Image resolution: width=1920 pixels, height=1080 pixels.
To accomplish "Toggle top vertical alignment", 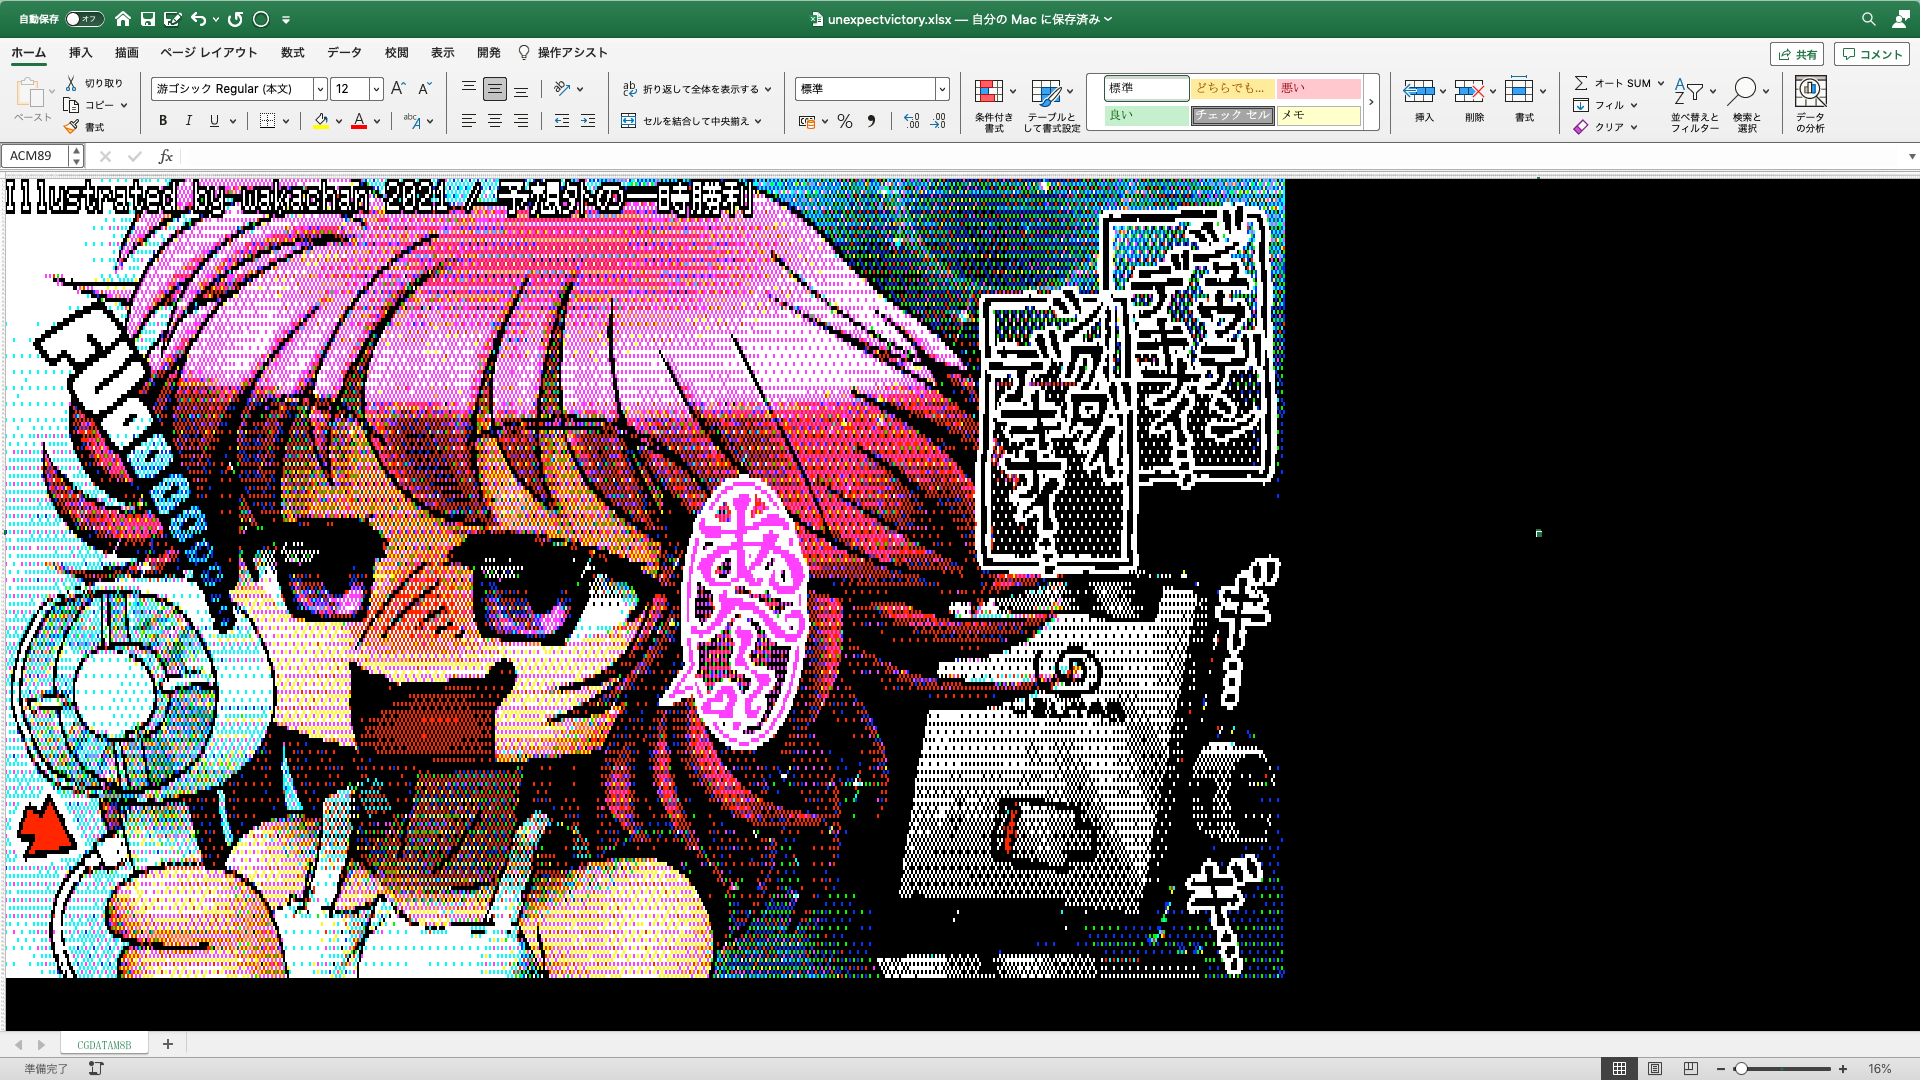I will pyautogui.click(x=468, y=89).
